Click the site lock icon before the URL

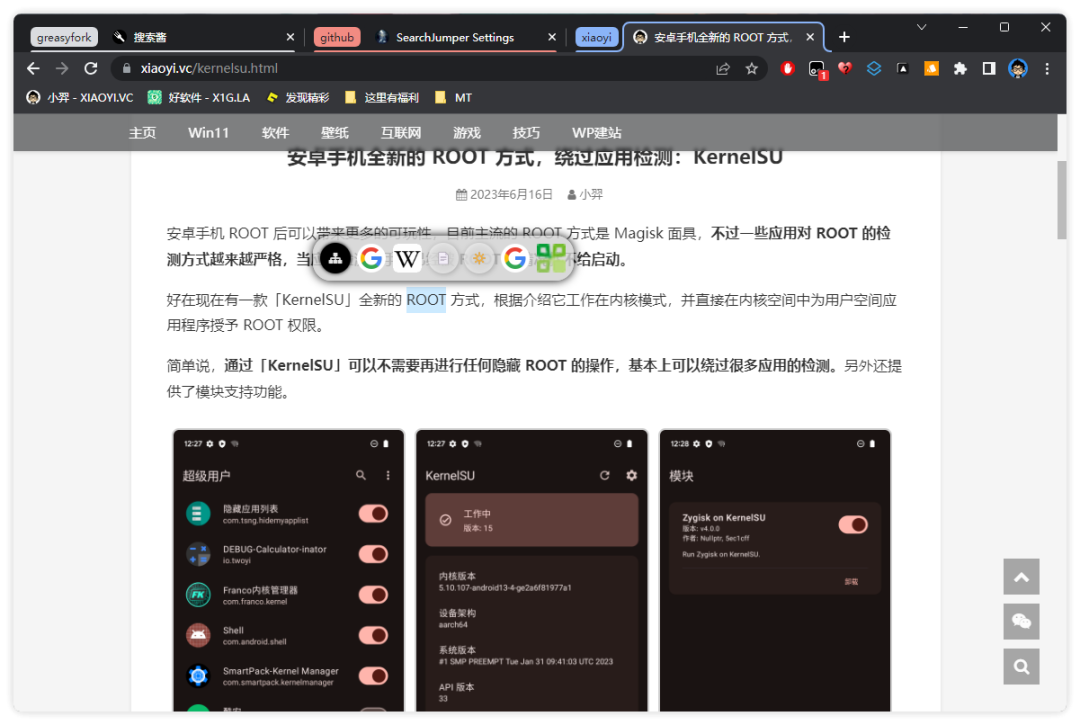127,68
